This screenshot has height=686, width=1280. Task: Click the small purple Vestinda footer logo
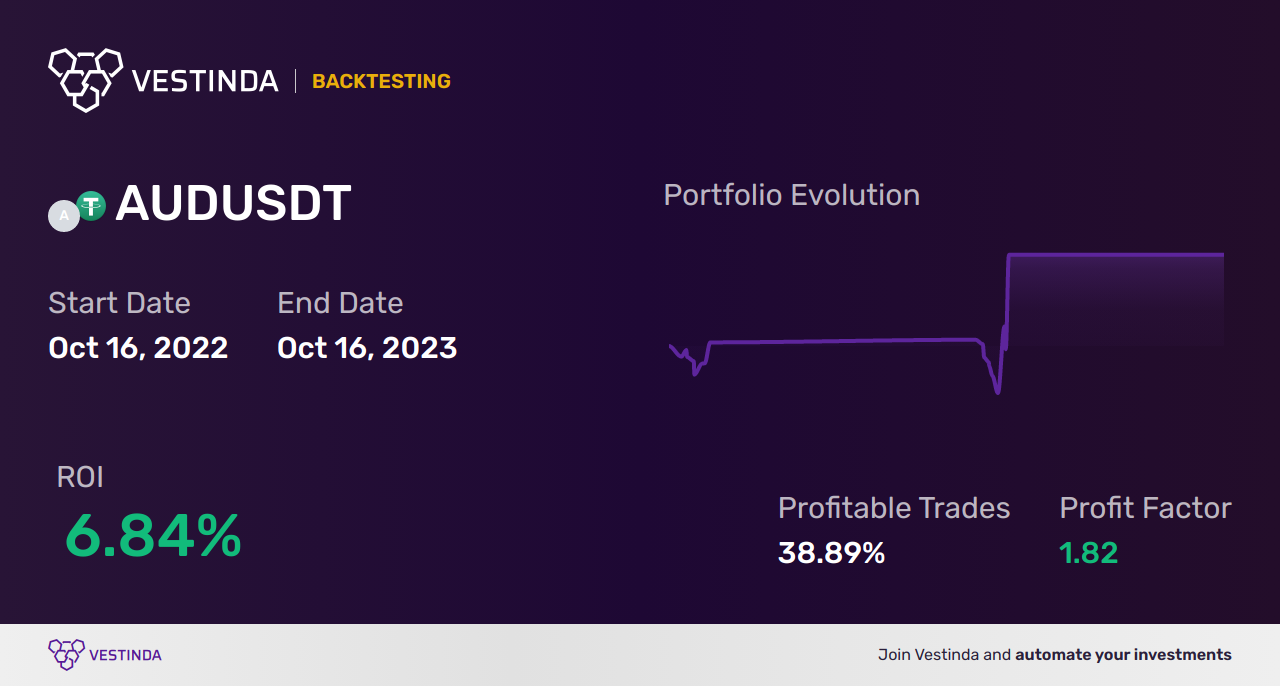(66, 655)
